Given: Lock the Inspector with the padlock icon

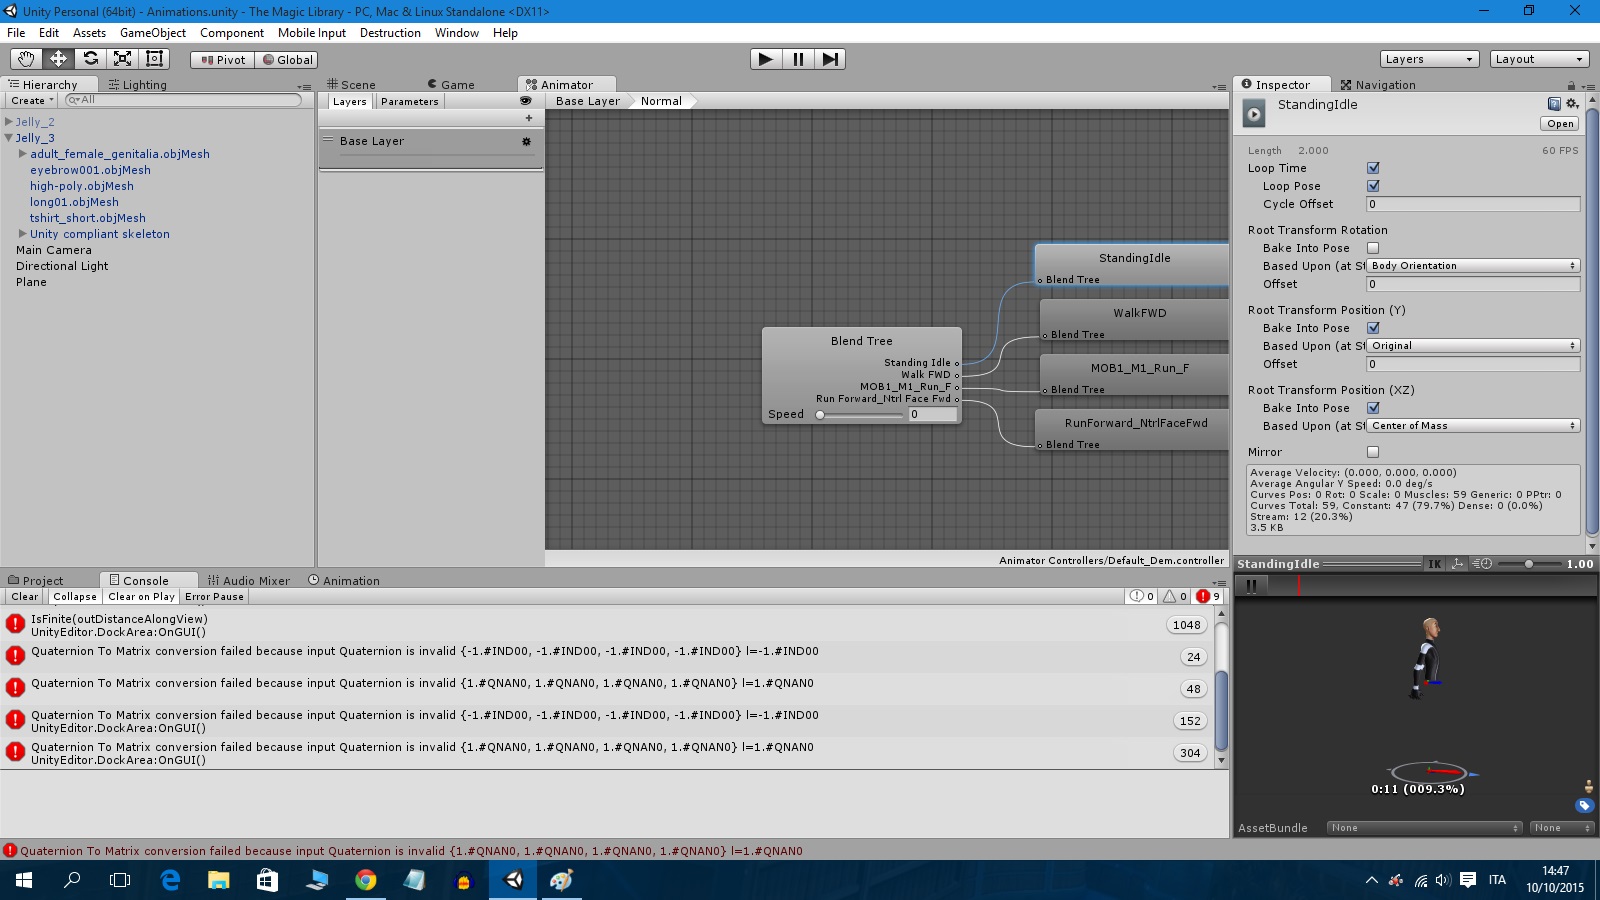Looking at the screenshot, I should pos(1571,85).
